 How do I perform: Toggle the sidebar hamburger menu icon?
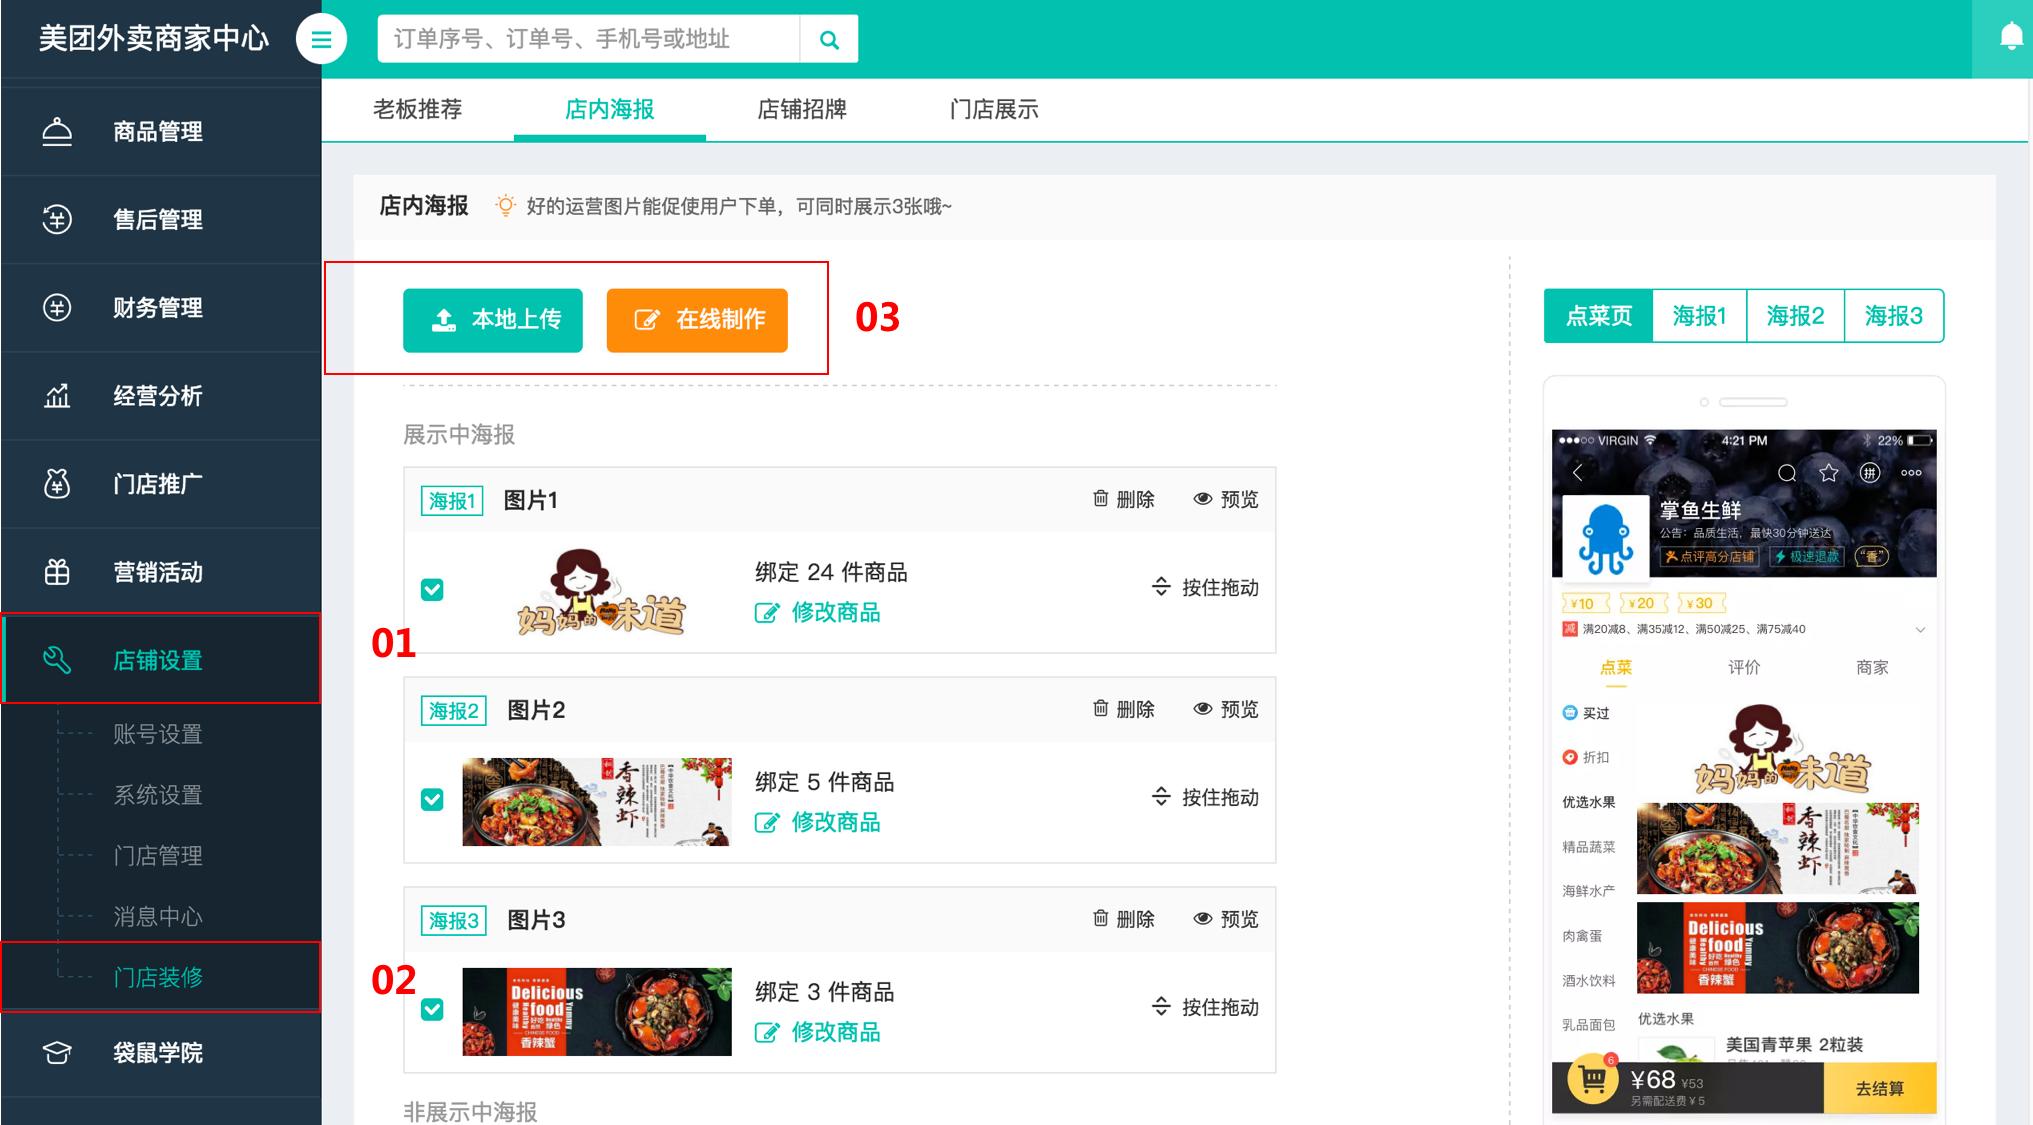pyautogui.click(x=321, y=39)
